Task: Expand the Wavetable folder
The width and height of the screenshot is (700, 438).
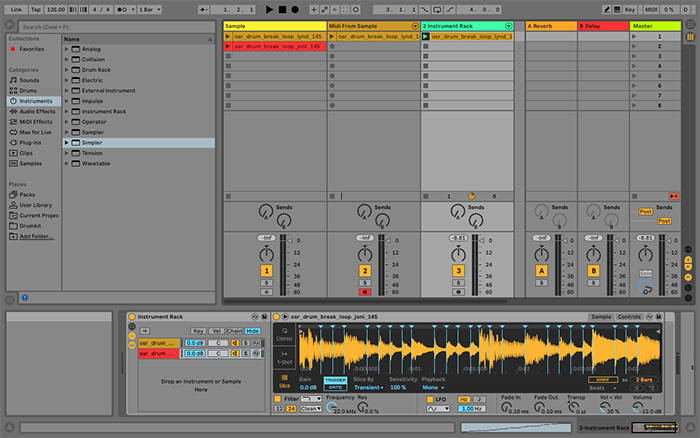Action: pos(67,164)
